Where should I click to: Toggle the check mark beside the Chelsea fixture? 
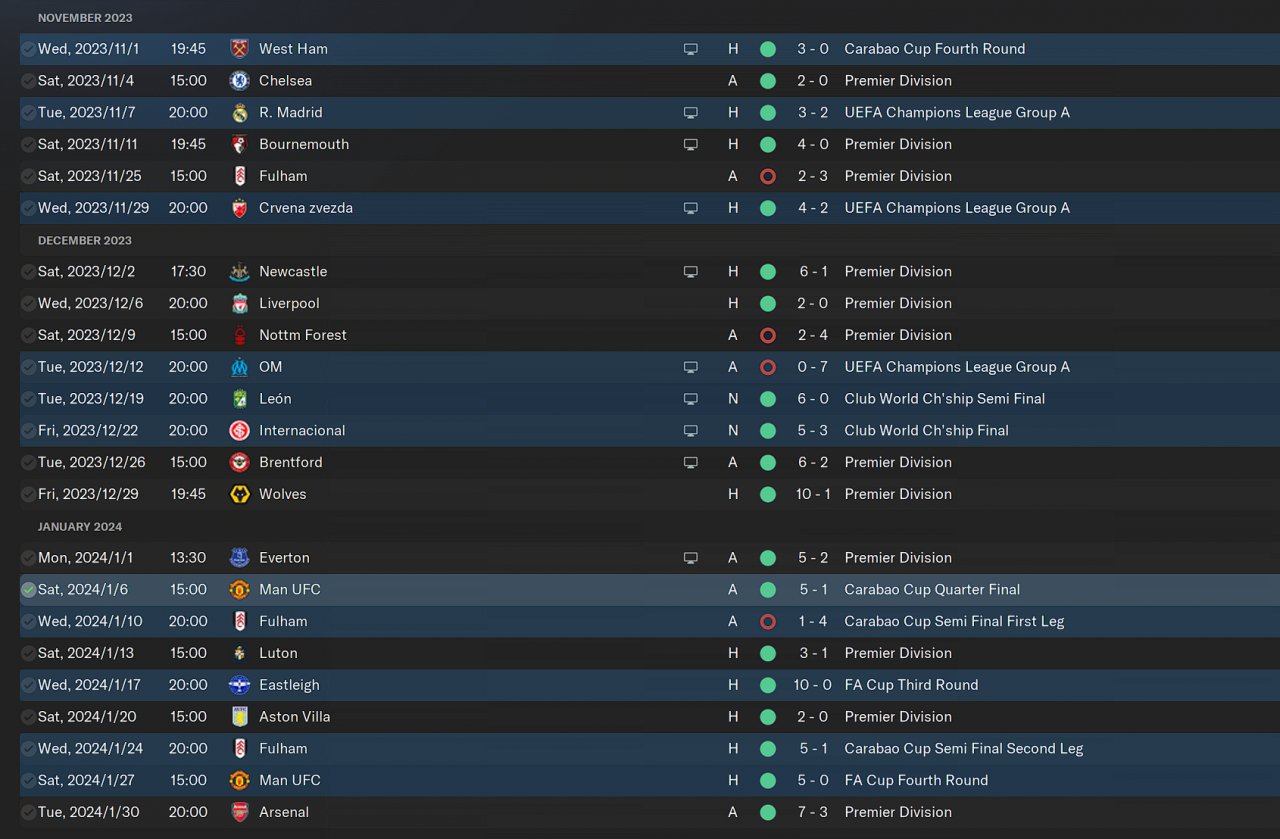[28, 81]
